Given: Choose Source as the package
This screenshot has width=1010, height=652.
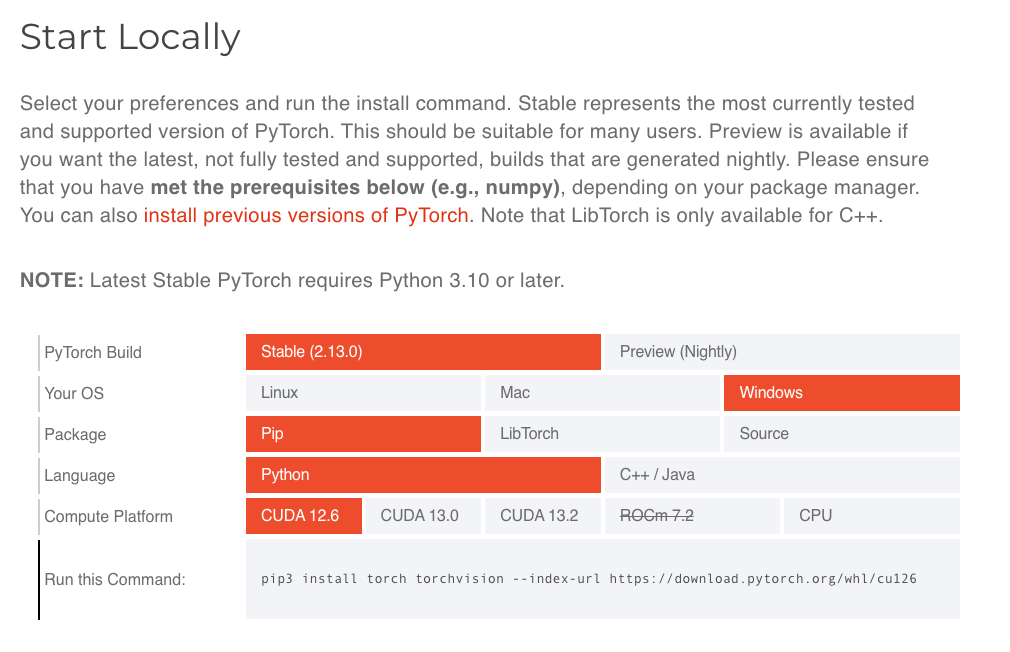Looking at the screenshot, I should (x=842, y=434).
